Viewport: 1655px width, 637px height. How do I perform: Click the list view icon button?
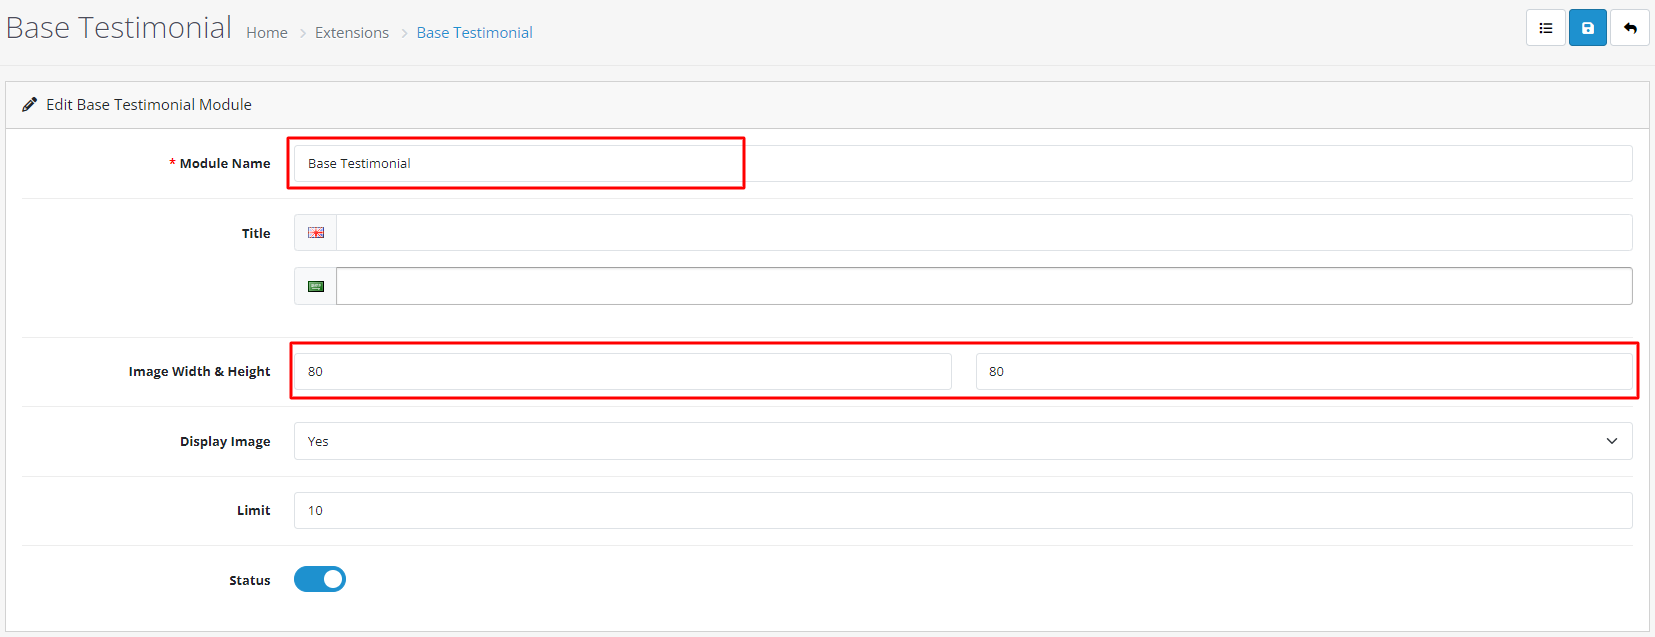click(1545, 28)
